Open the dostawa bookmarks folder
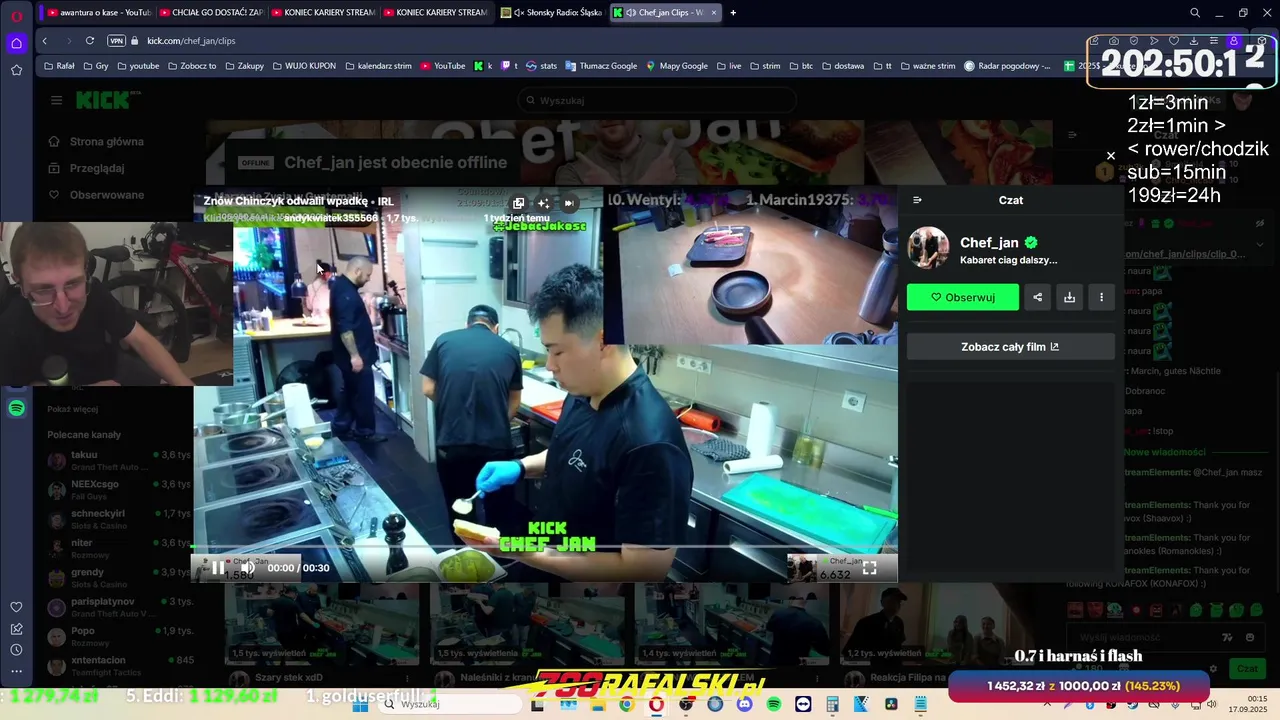 (x=842, y=66)
